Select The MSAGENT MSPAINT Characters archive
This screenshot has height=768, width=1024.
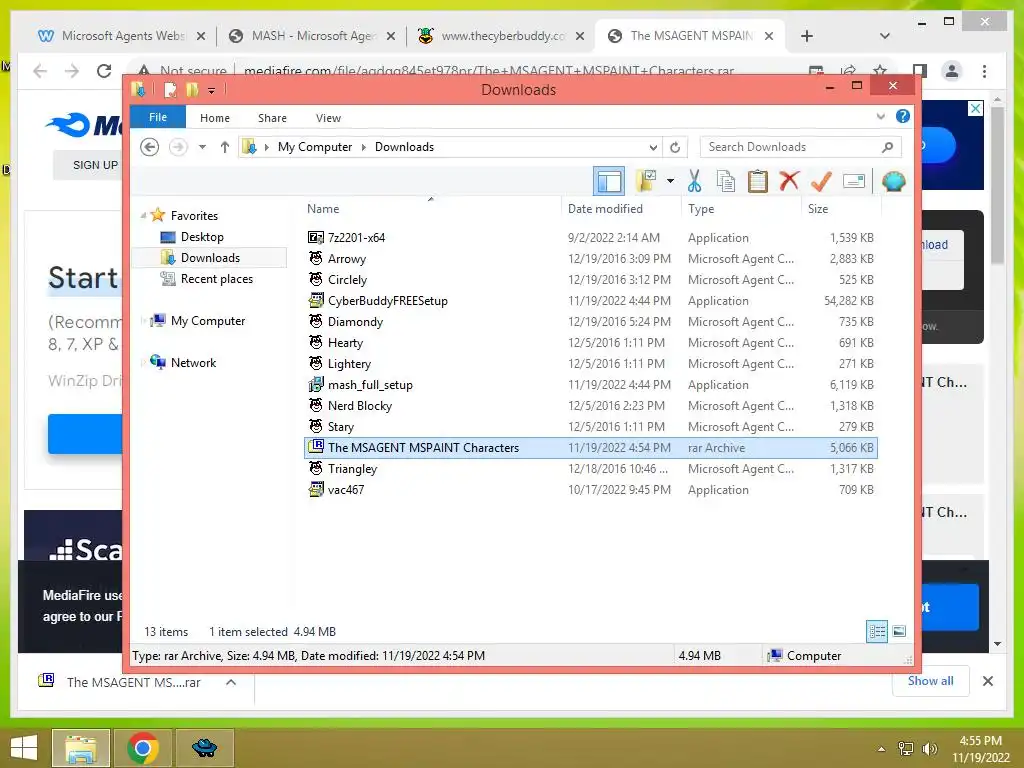coord(590,448)
